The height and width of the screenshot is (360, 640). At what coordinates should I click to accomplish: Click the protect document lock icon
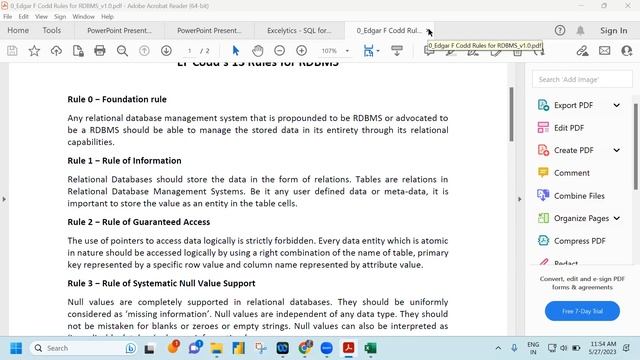(x=78, y=51)
